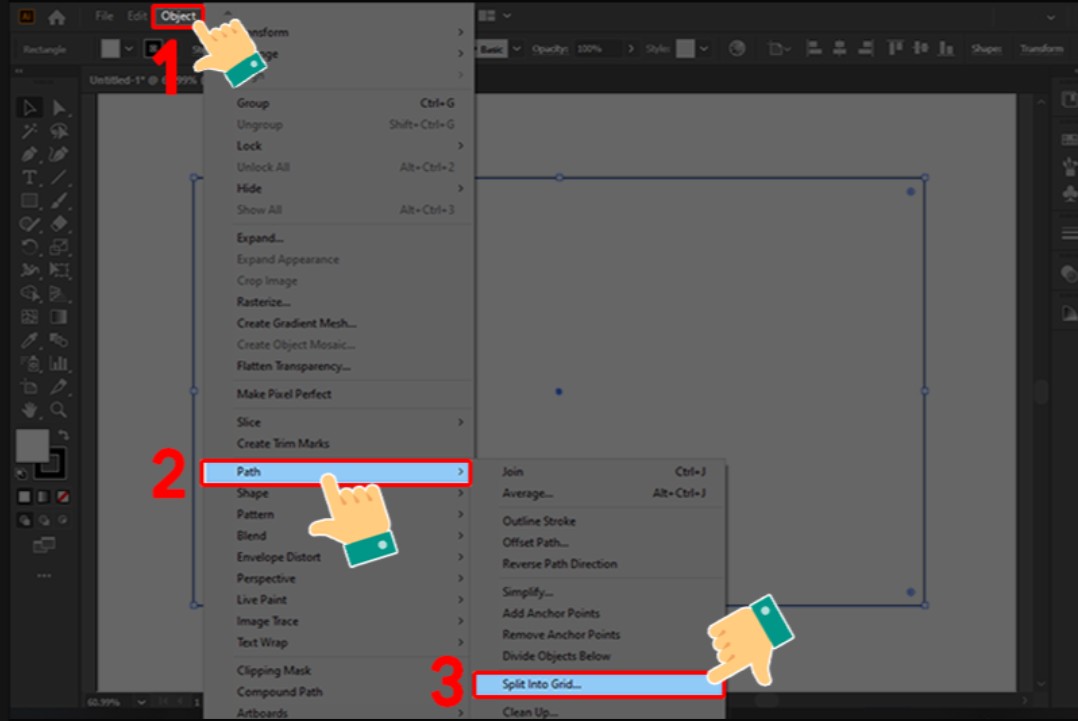Open the Path submenu item

click(335, 472)
